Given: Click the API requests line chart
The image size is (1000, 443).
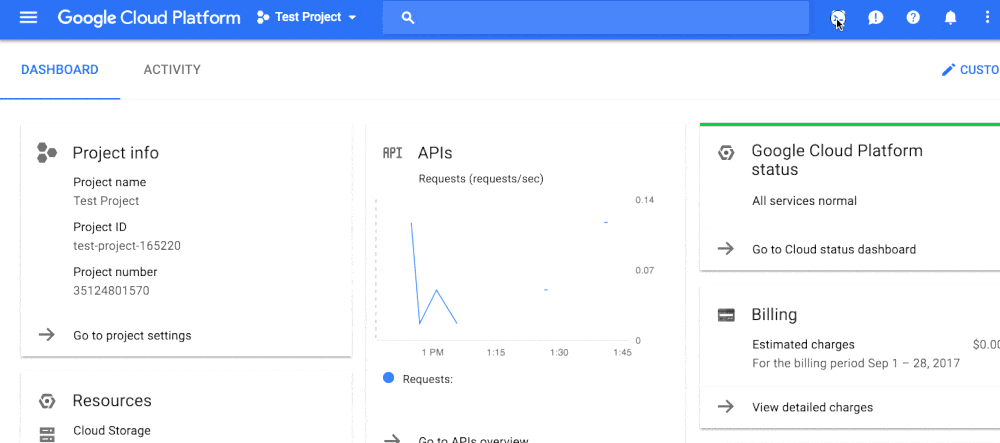Looking at the screenshot, I should click(x=502, y=270).
